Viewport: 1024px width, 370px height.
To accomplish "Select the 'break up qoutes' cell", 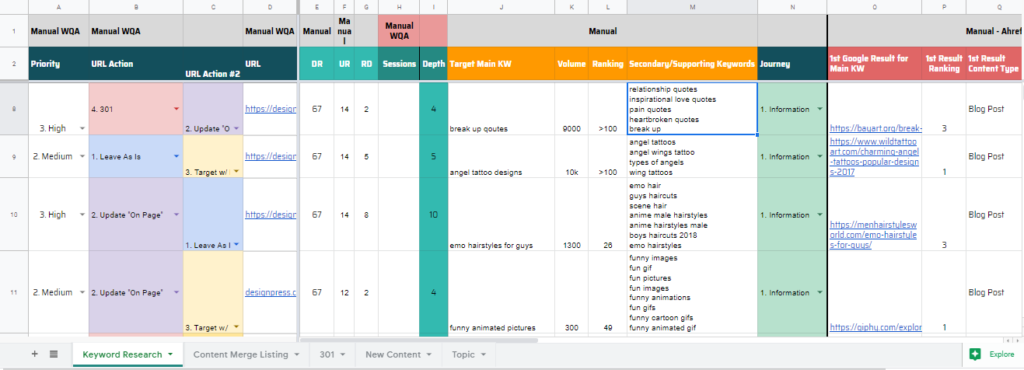I will pos(502,108).
